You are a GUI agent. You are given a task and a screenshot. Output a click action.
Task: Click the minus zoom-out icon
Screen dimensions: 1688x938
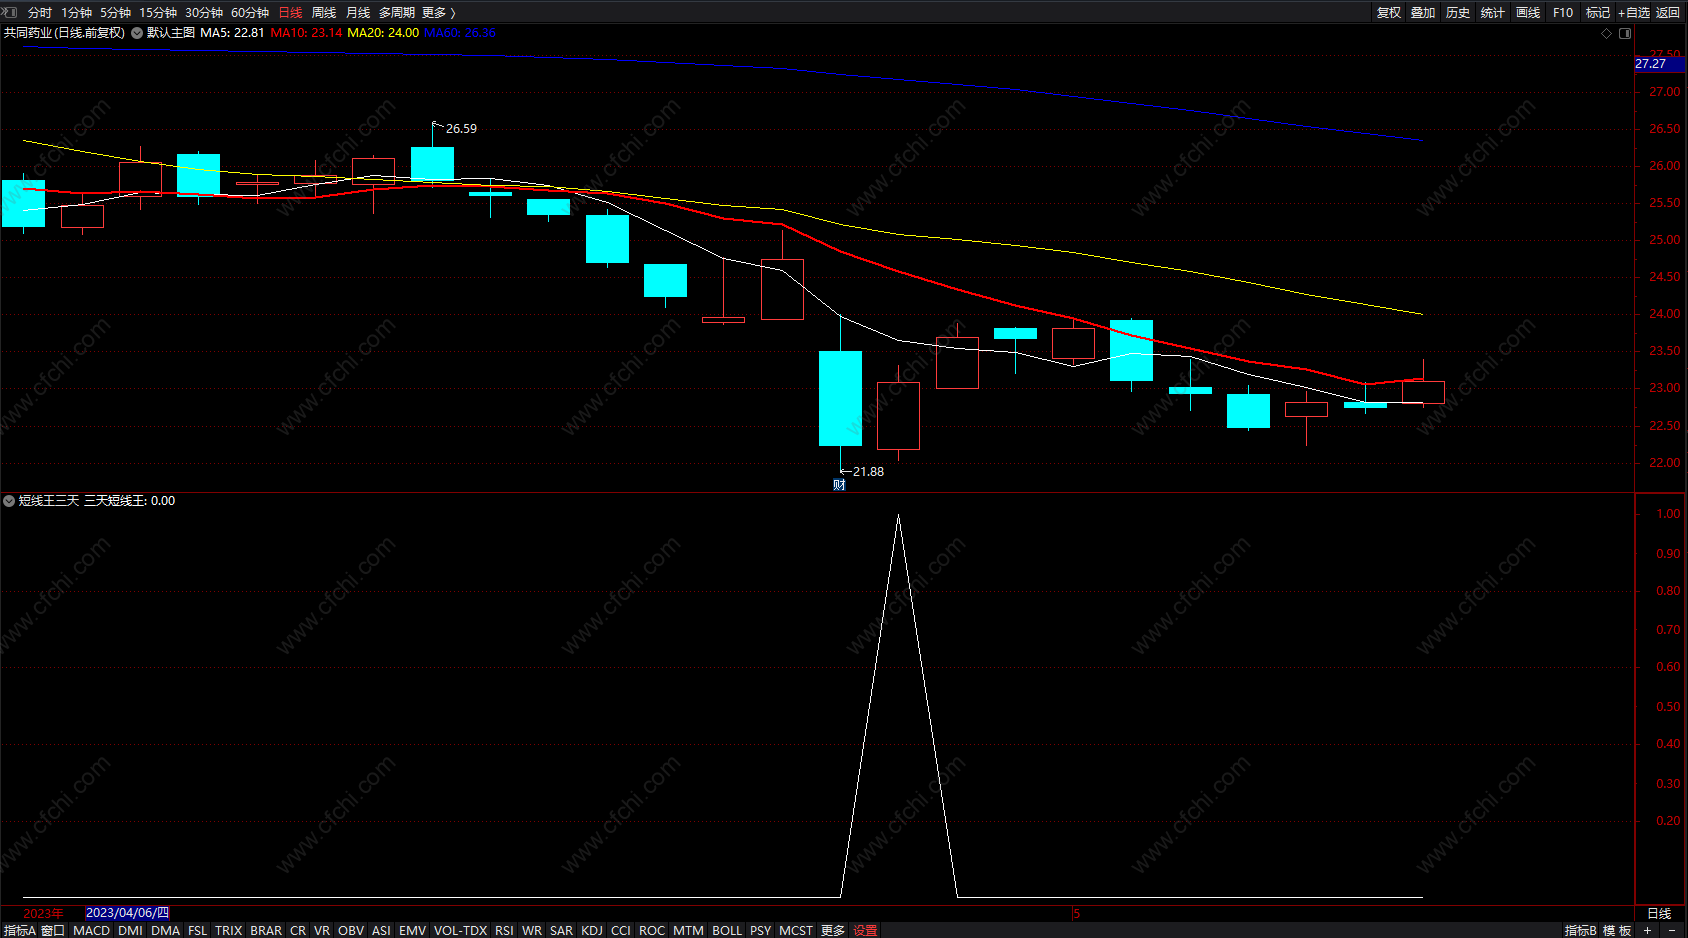[x=1671, y=930]
